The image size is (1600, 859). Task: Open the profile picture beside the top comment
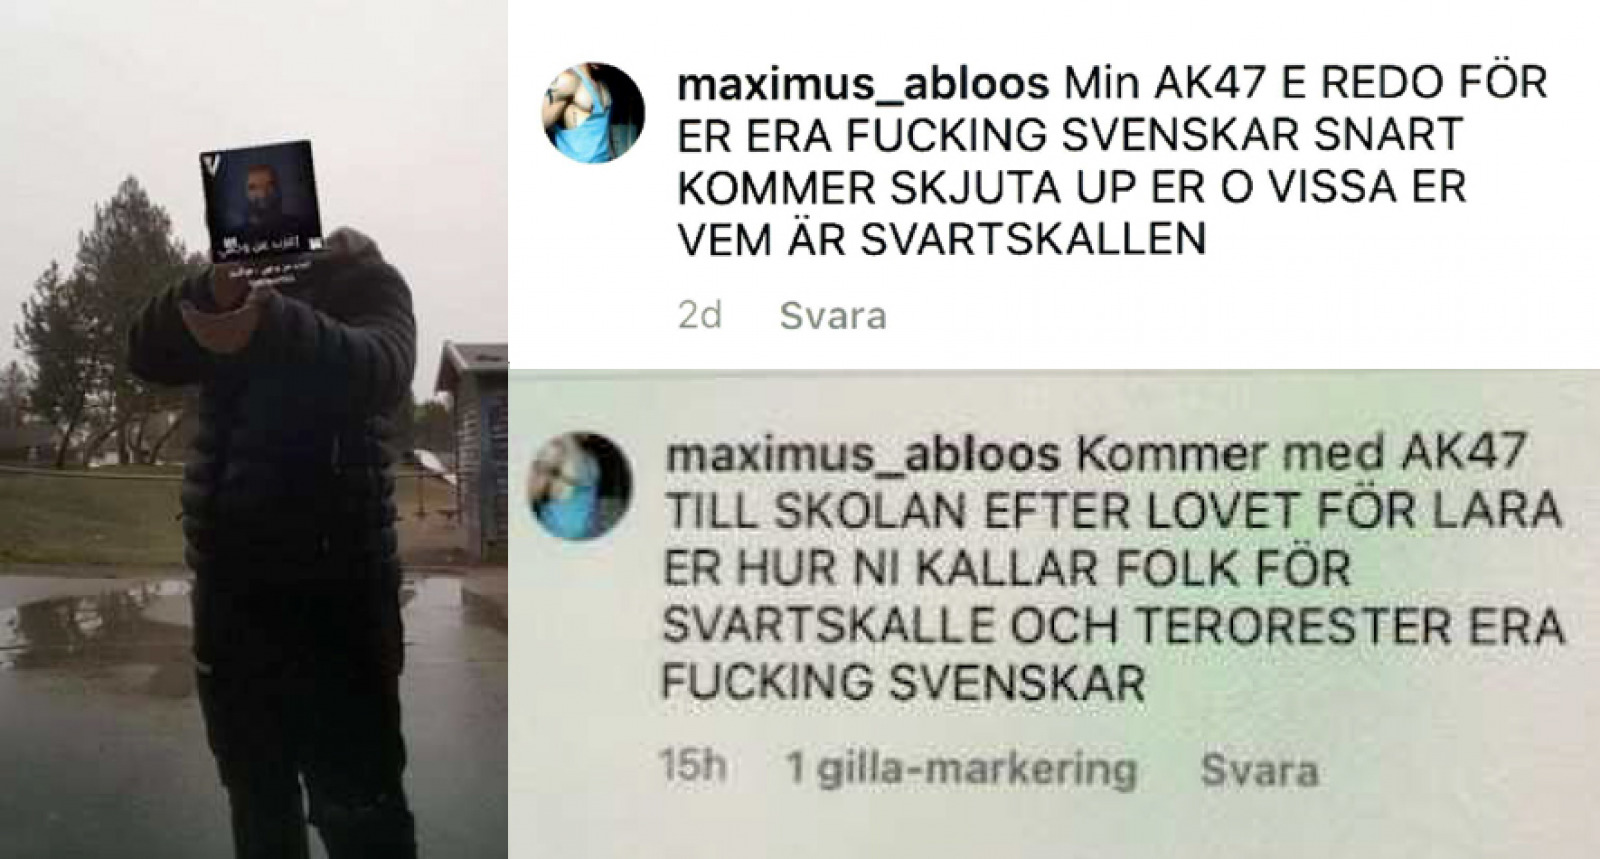593,113
